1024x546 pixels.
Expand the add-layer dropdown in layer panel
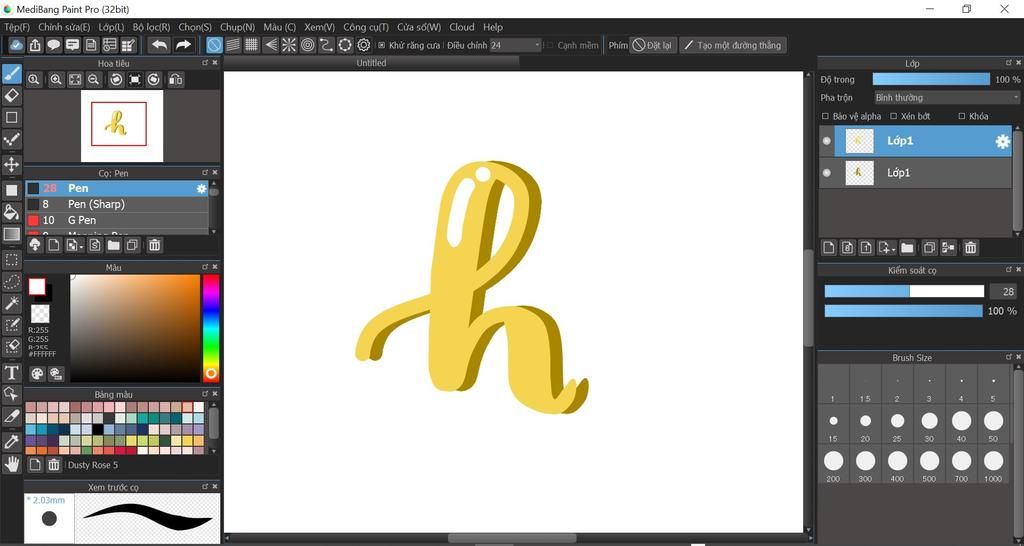tap(886, 248)
